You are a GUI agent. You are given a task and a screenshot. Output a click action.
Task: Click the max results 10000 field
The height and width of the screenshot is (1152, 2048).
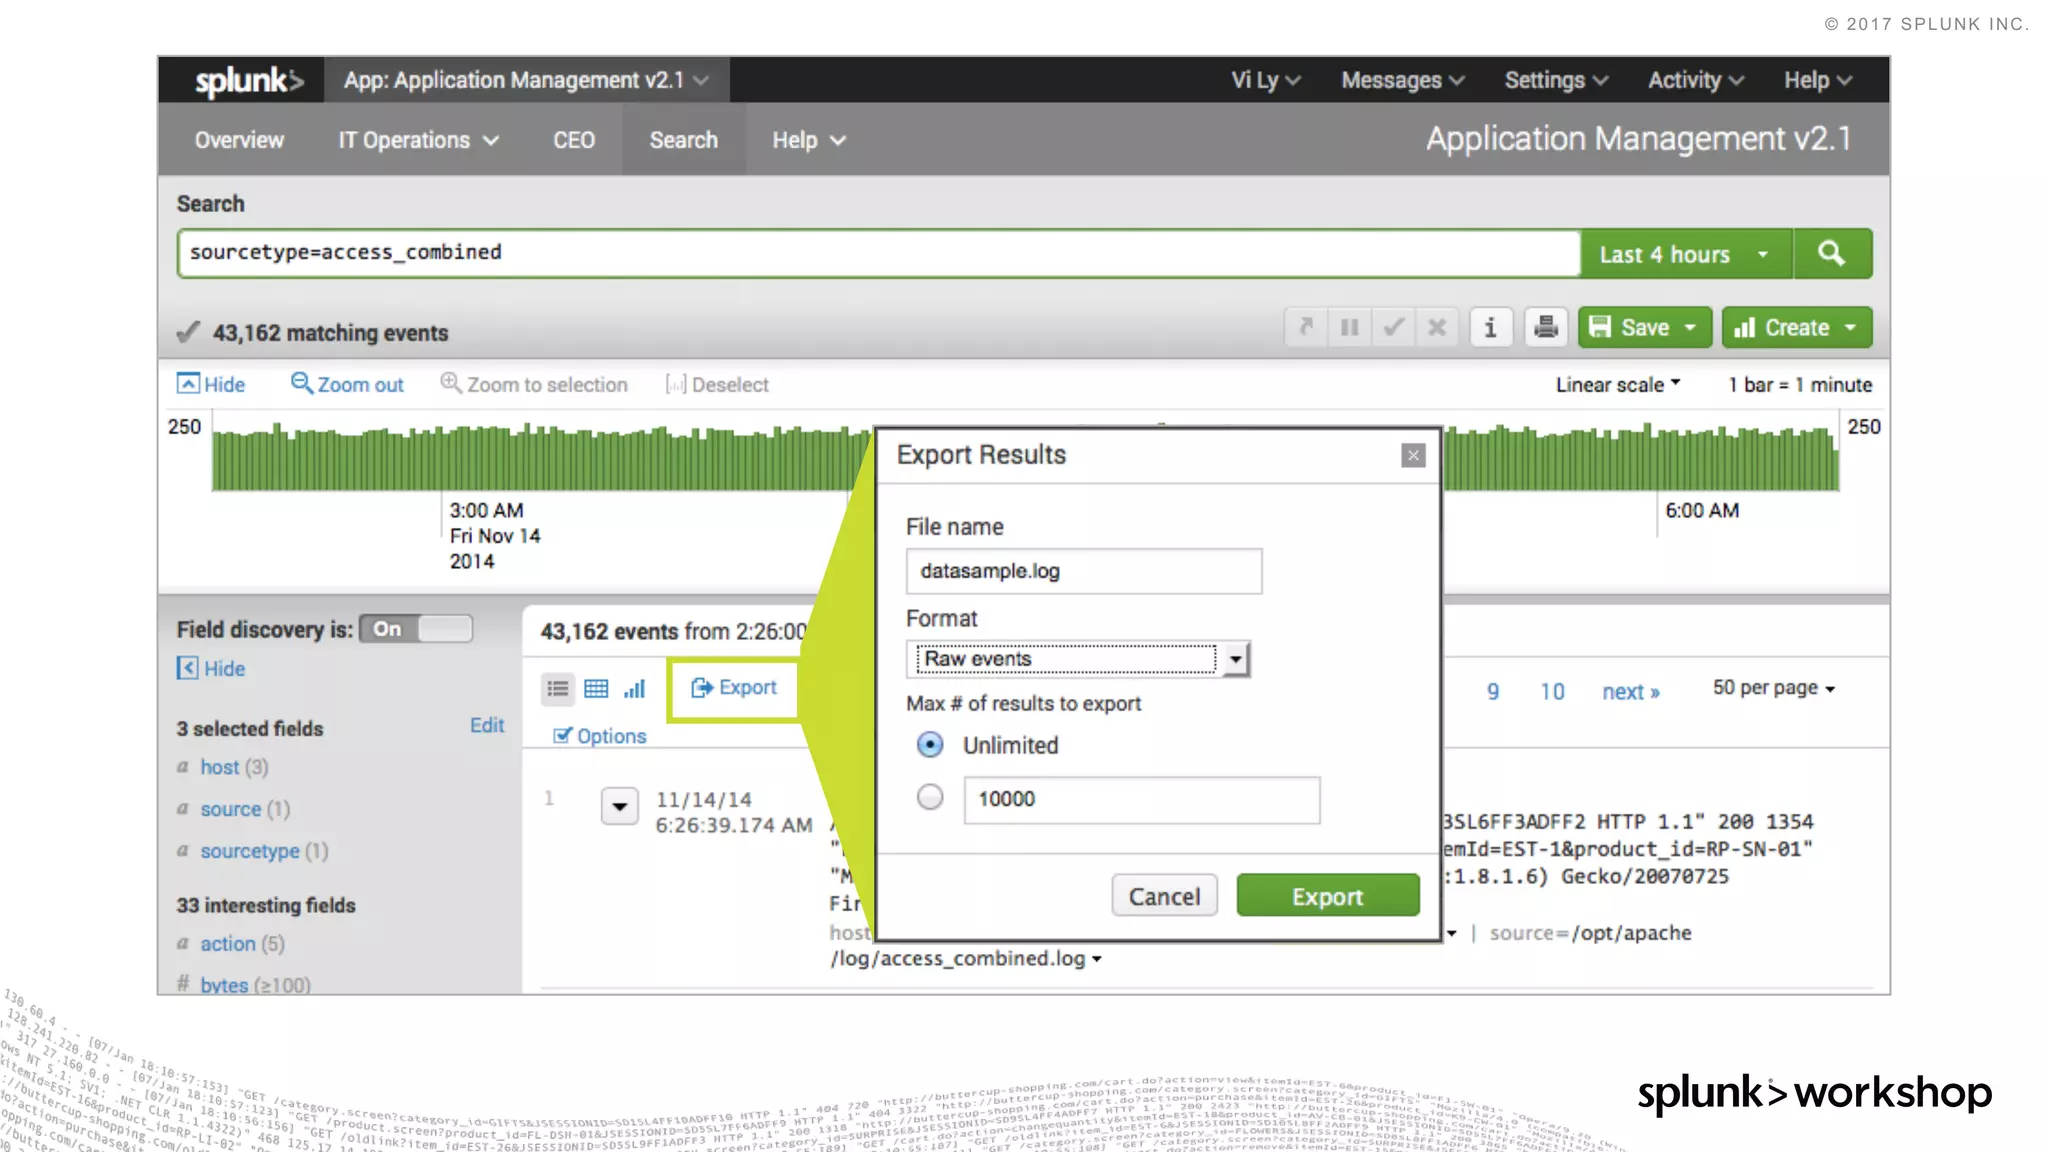coord(1142,800)
